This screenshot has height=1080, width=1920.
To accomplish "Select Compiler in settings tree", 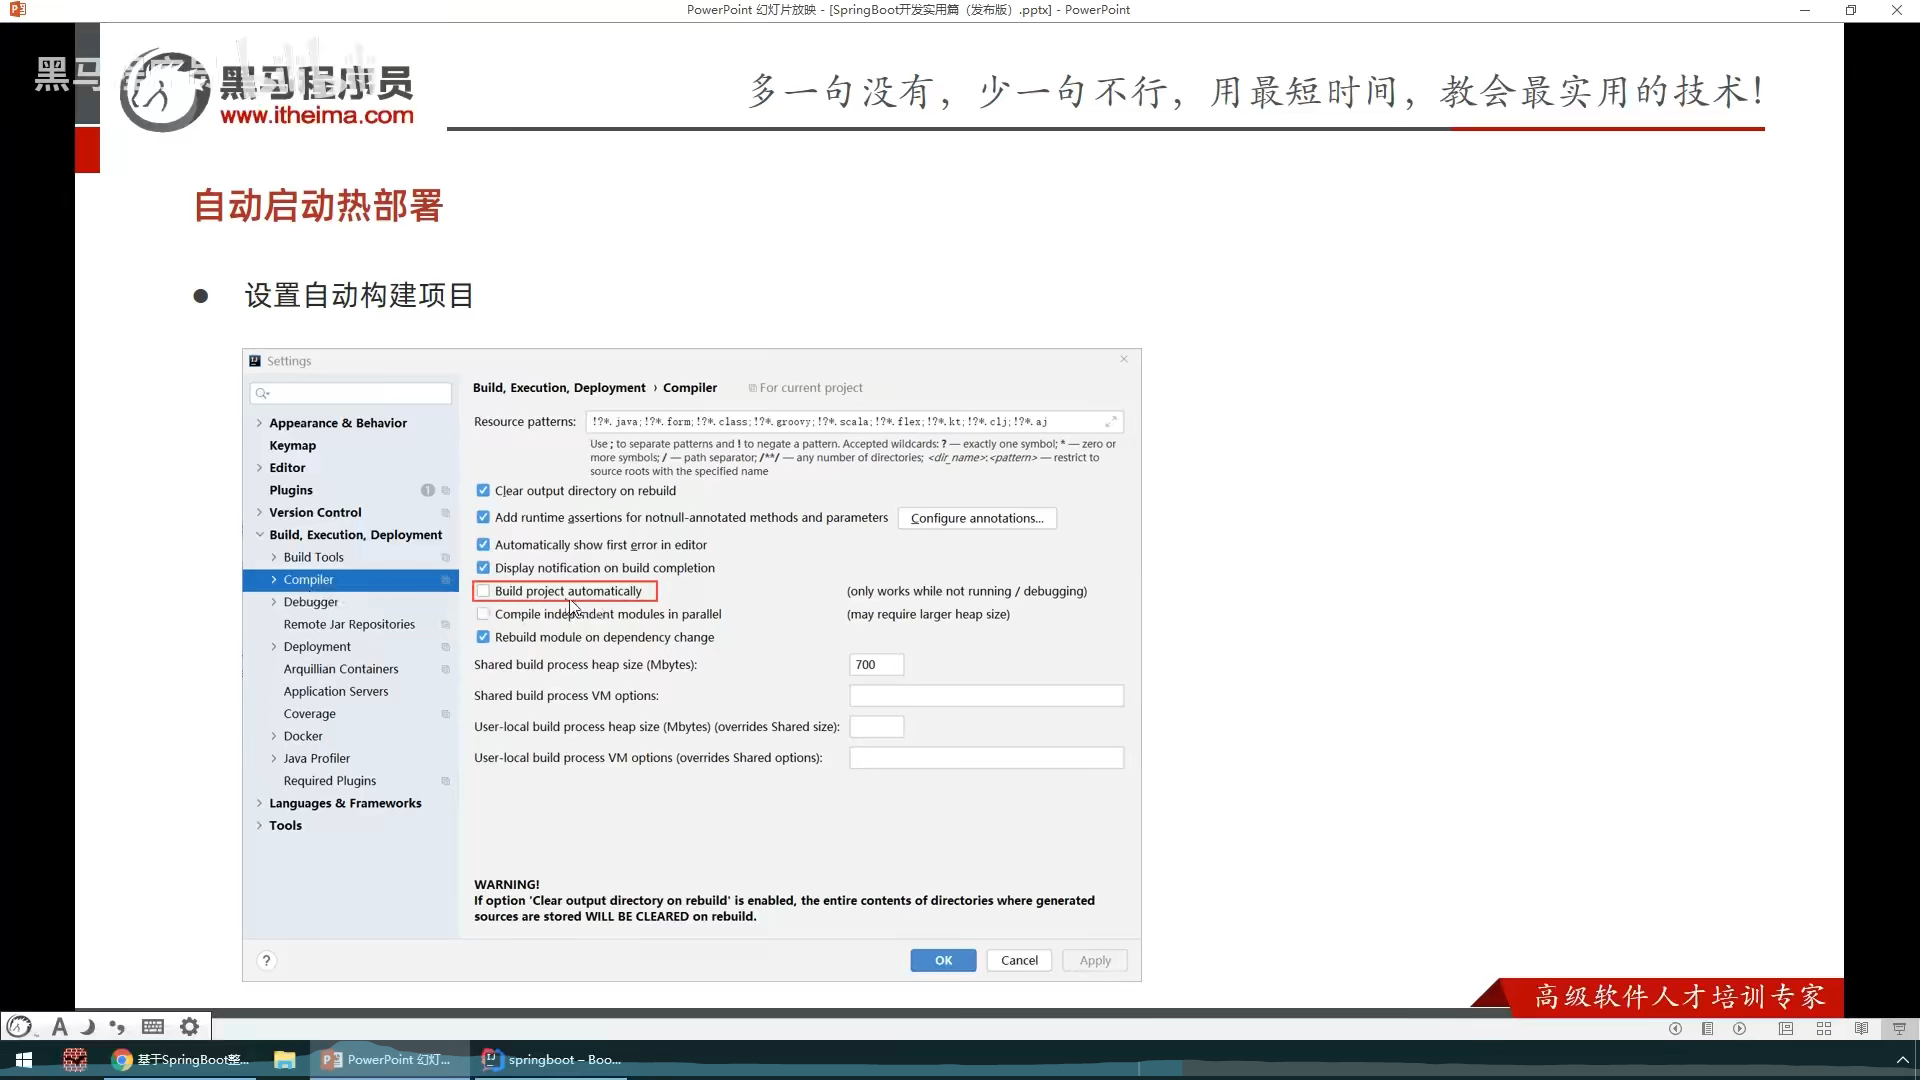I will pyautogui.click(x=308, y=580).
